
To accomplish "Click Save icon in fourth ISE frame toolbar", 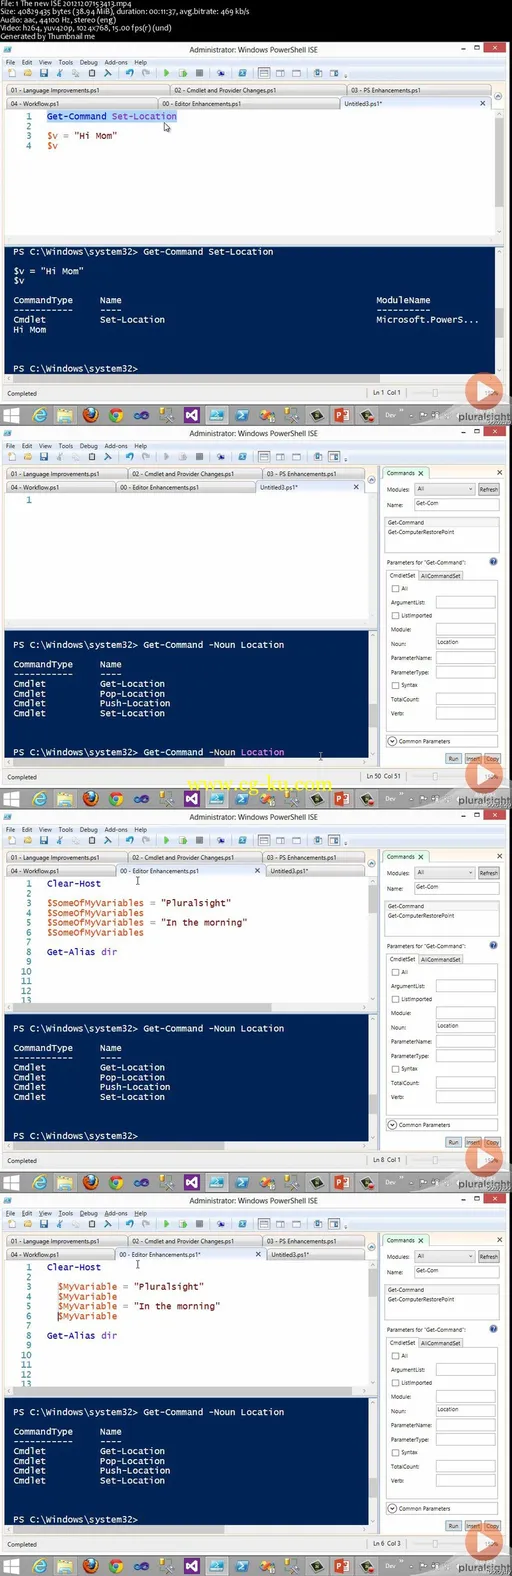I will (x=44, y=1223).
